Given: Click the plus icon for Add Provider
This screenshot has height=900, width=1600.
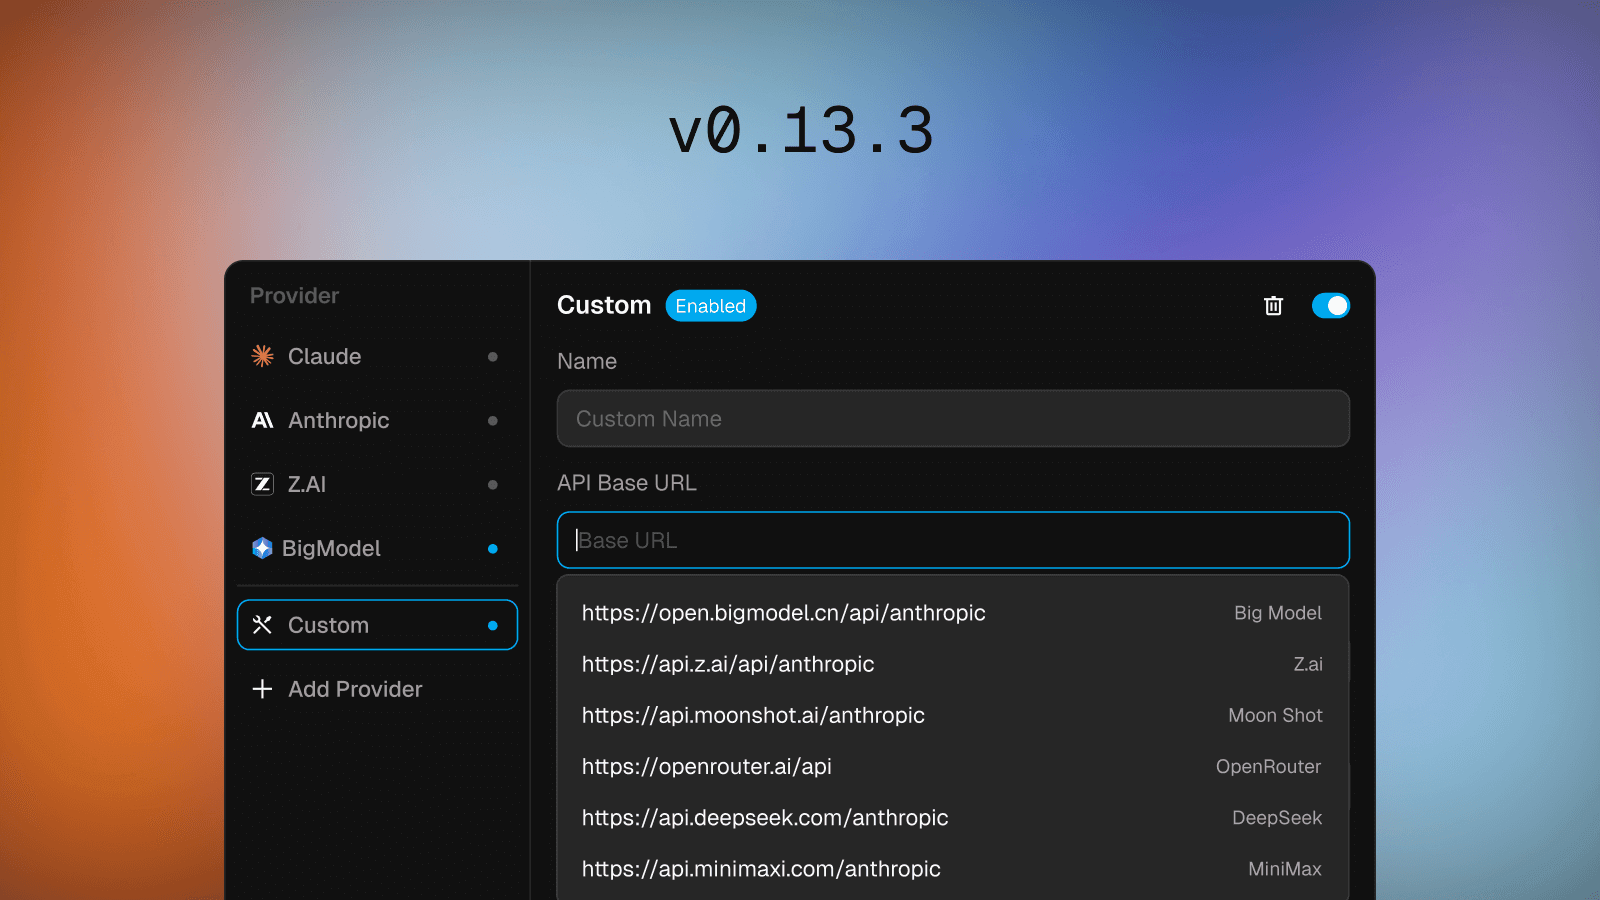Looking at the screenshot, I should click(262, 689).
